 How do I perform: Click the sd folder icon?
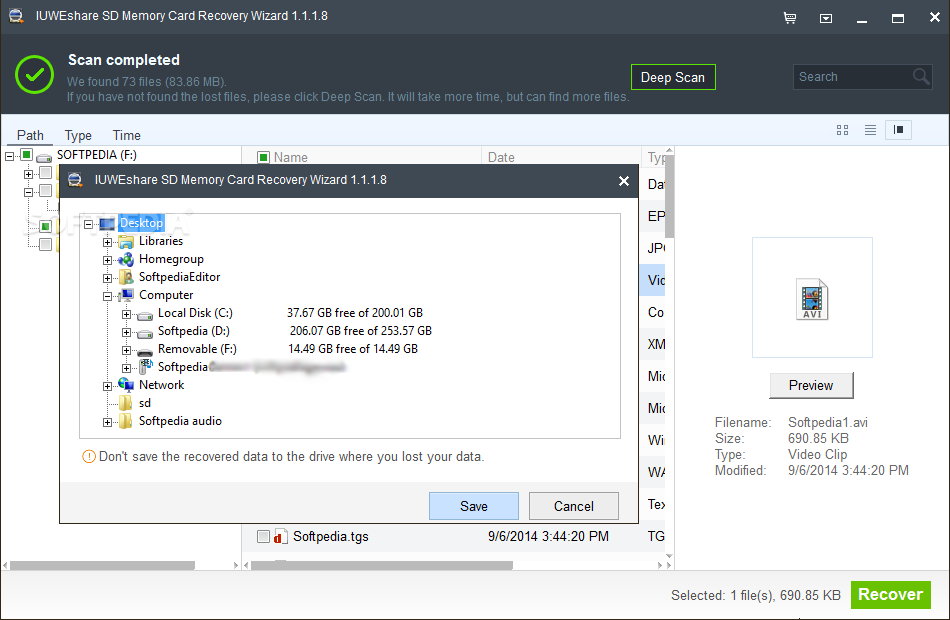(126, 403)
